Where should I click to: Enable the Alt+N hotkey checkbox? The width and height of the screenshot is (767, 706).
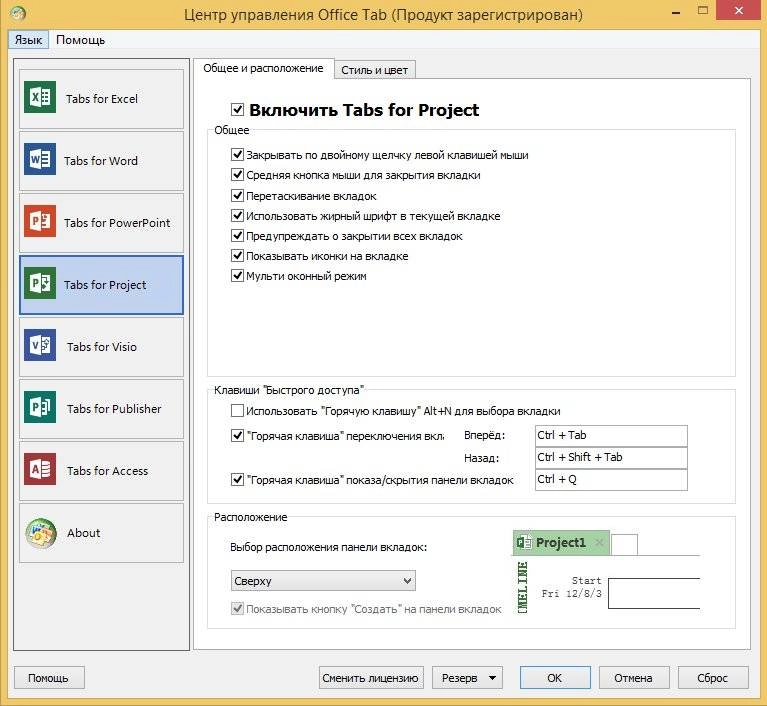click(x=237, y=410)
